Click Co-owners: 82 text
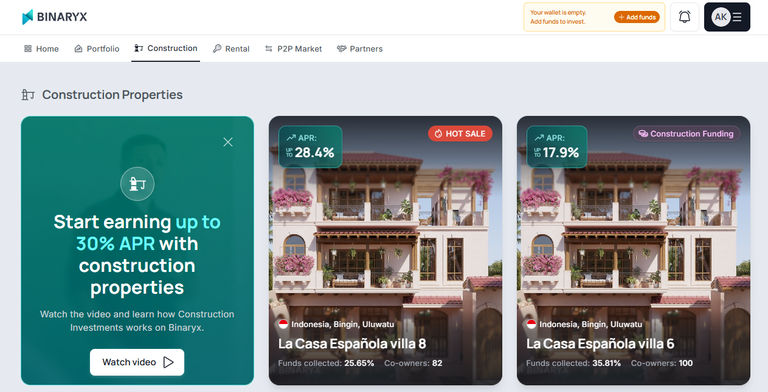Screen dimensions: 768x392 coord(413,363)
